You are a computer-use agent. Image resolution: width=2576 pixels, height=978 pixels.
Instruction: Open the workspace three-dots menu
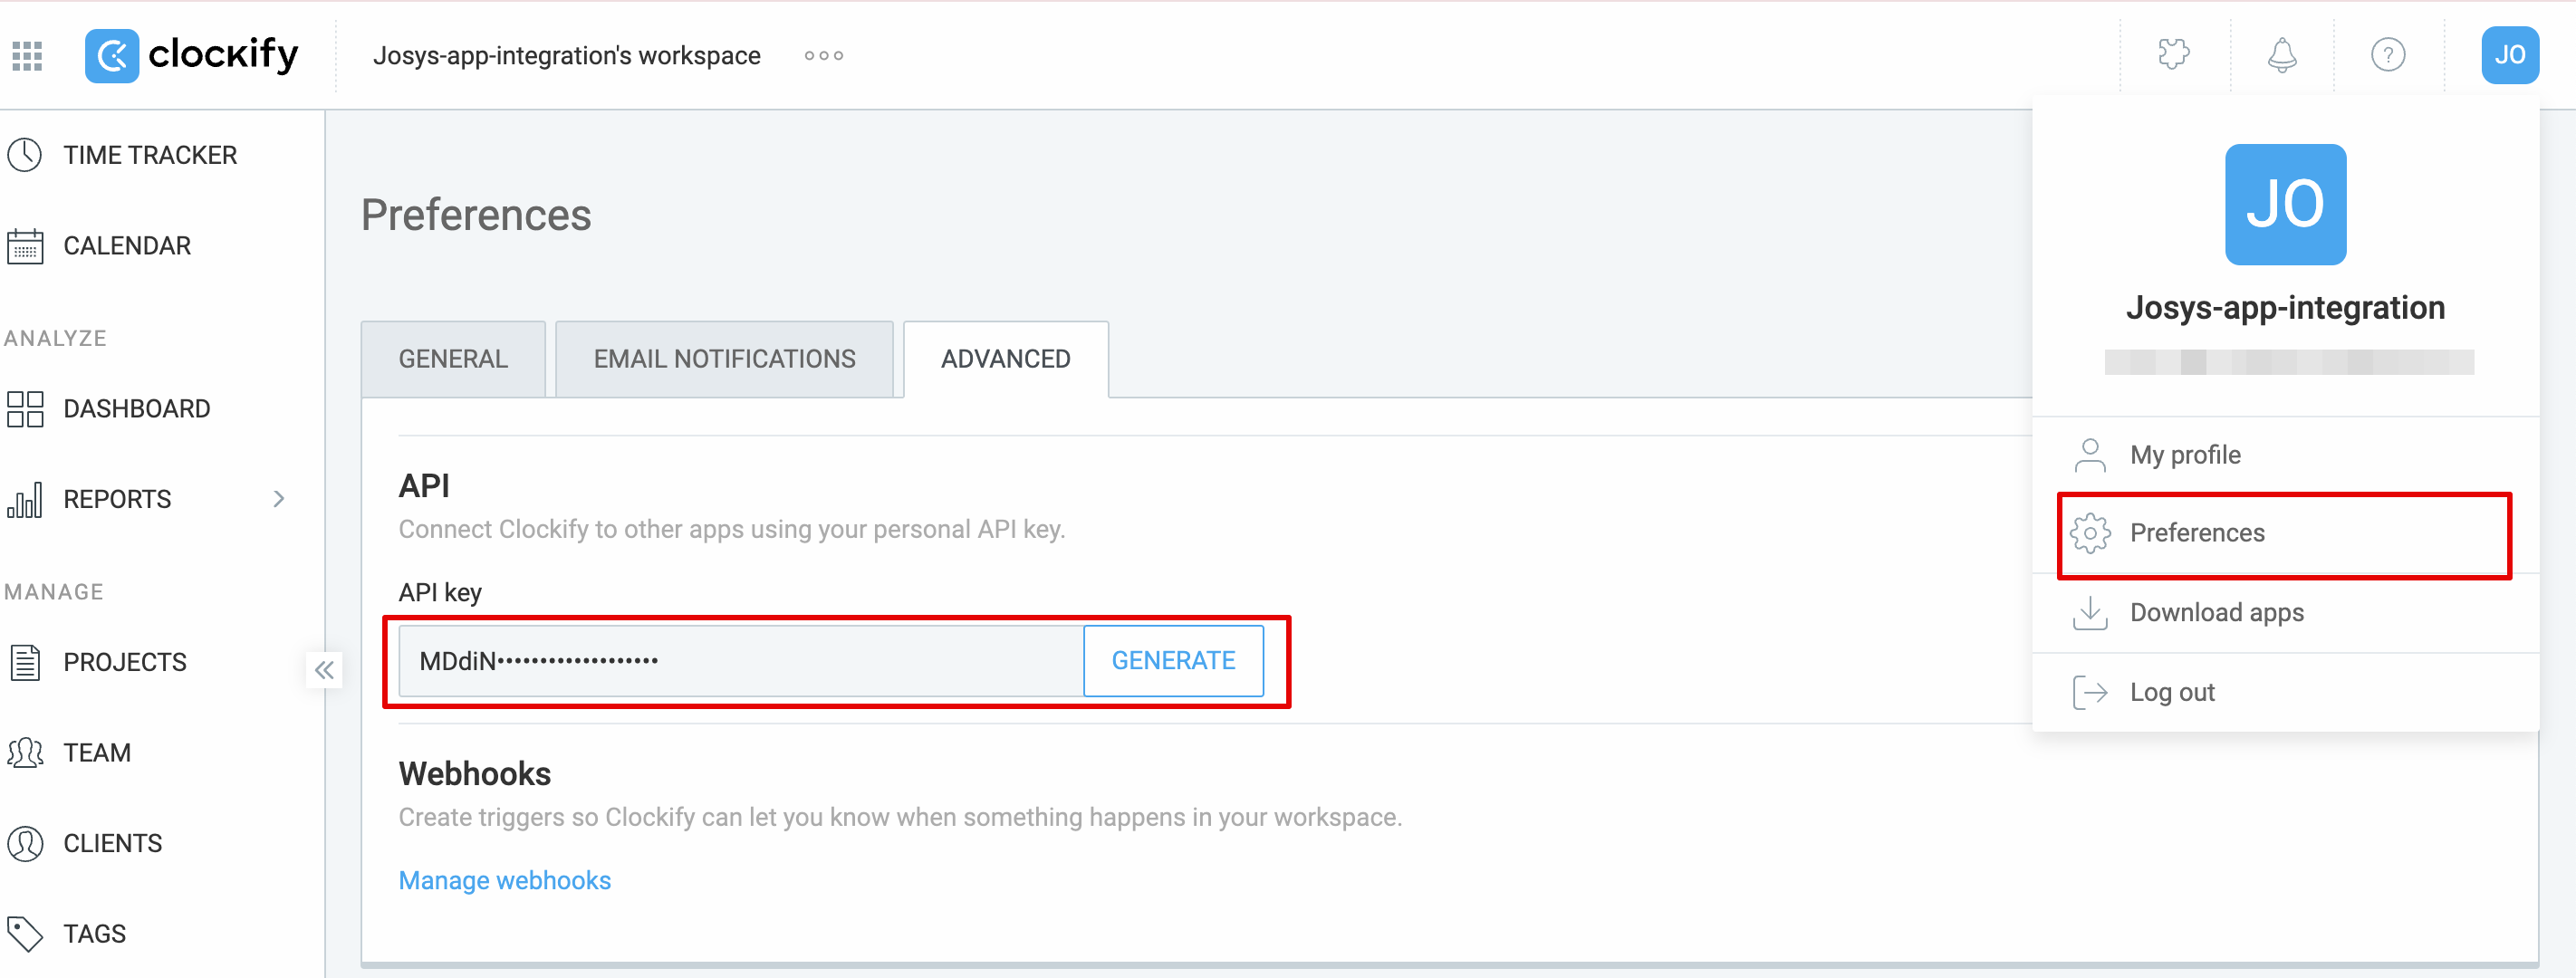pos(823,56)
